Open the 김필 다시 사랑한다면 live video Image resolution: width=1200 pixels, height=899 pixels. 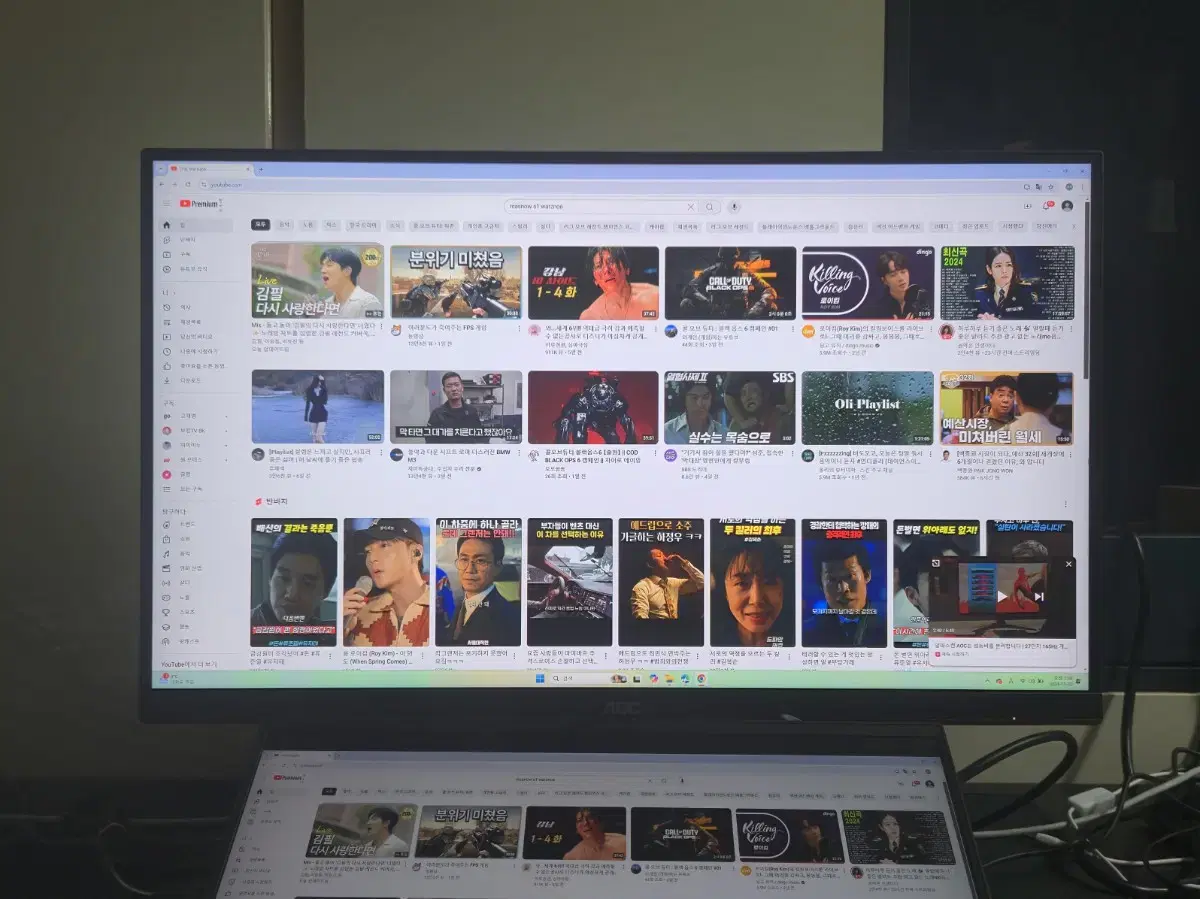[317, 281]
